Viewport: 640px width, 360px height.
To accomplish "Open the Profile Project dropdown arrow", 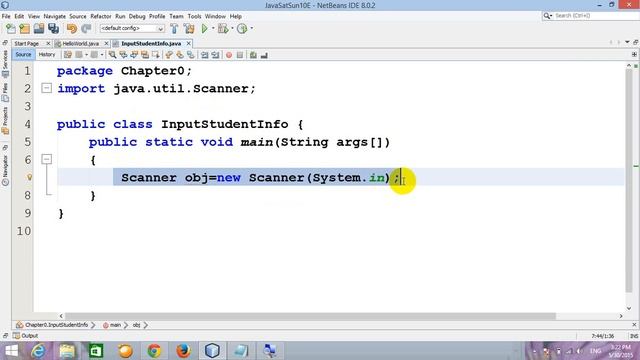I will point(251,29).
